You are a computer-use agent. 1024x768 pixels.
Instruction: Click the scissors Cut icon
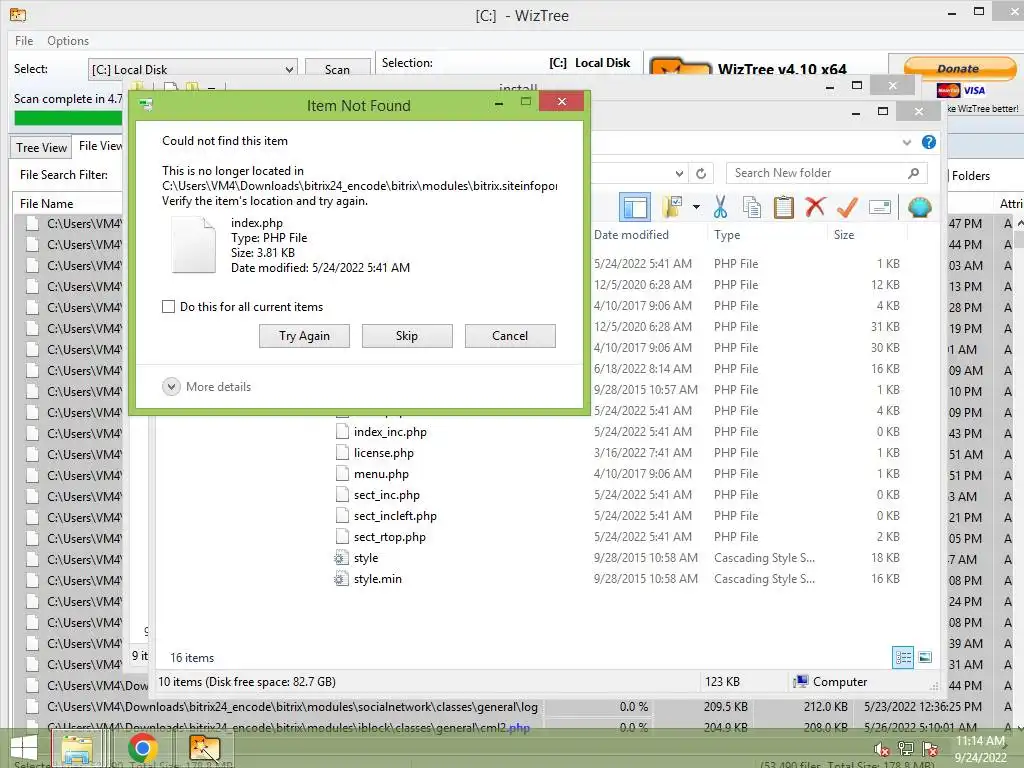click(720, 208)
